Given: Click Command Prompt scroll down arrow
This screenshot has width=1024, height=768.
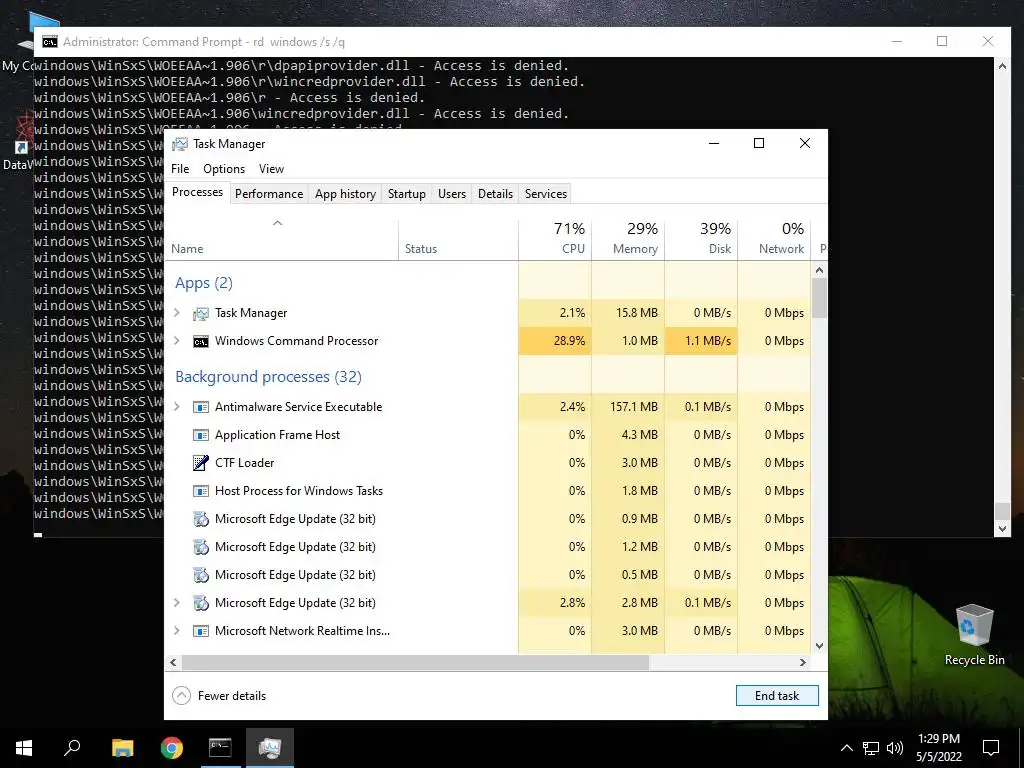Looking at the screenshot, I should tap(1002, 529).
